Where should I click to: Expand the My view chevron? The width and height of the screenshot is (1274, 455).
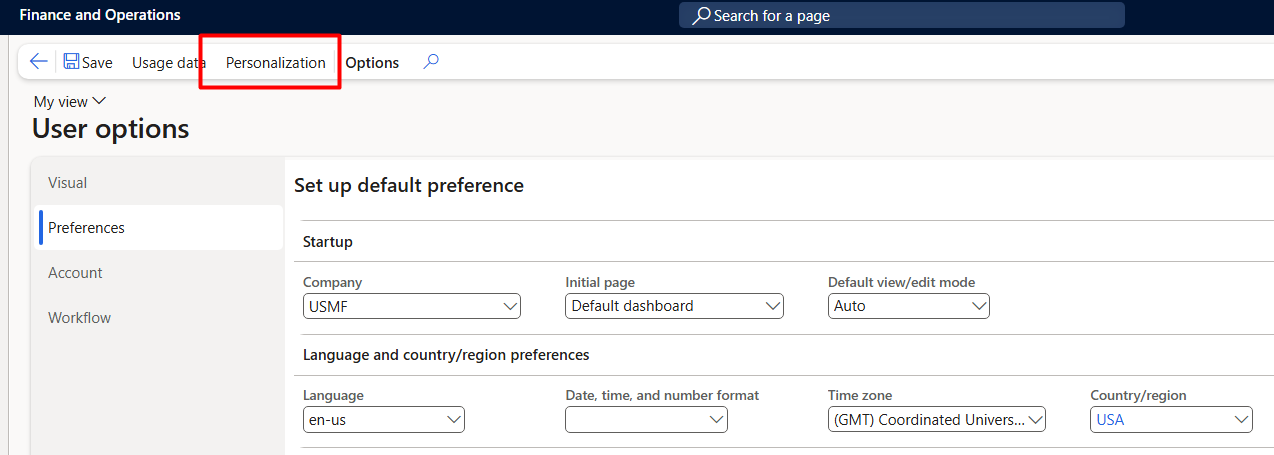click(x=98, y=101)
